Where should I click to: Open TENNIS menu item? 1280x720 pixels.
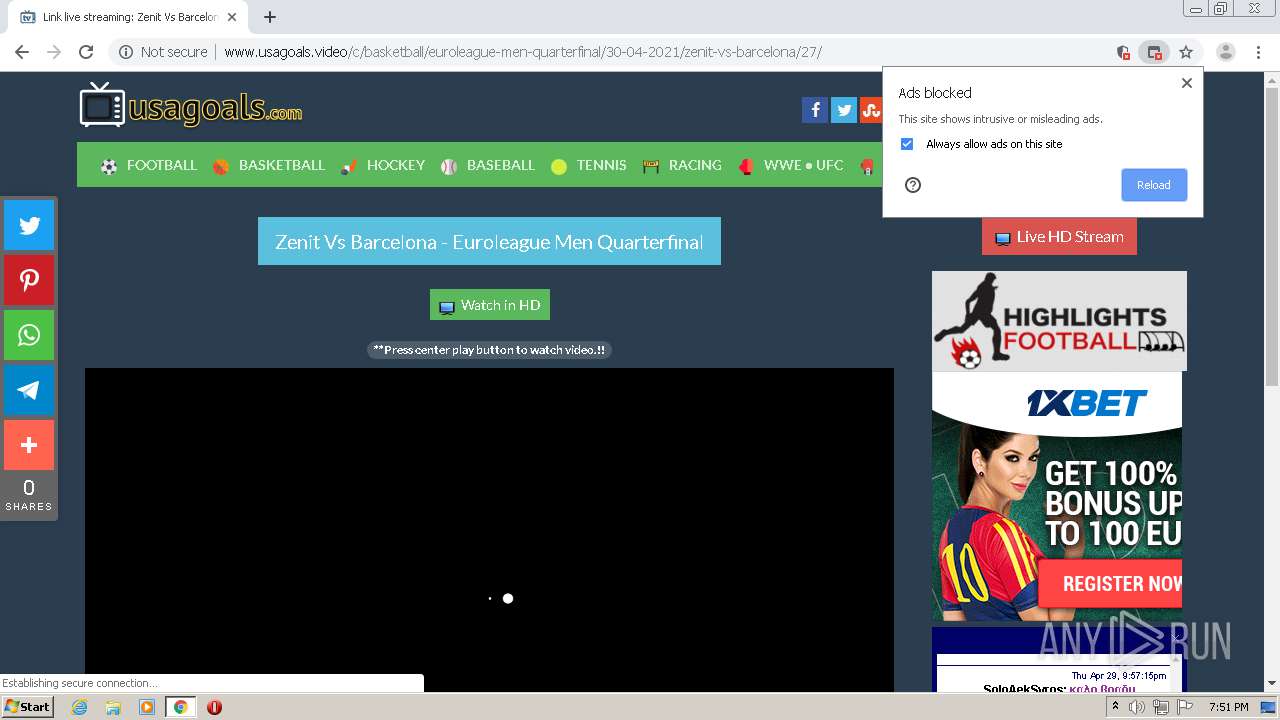(588, 165)
